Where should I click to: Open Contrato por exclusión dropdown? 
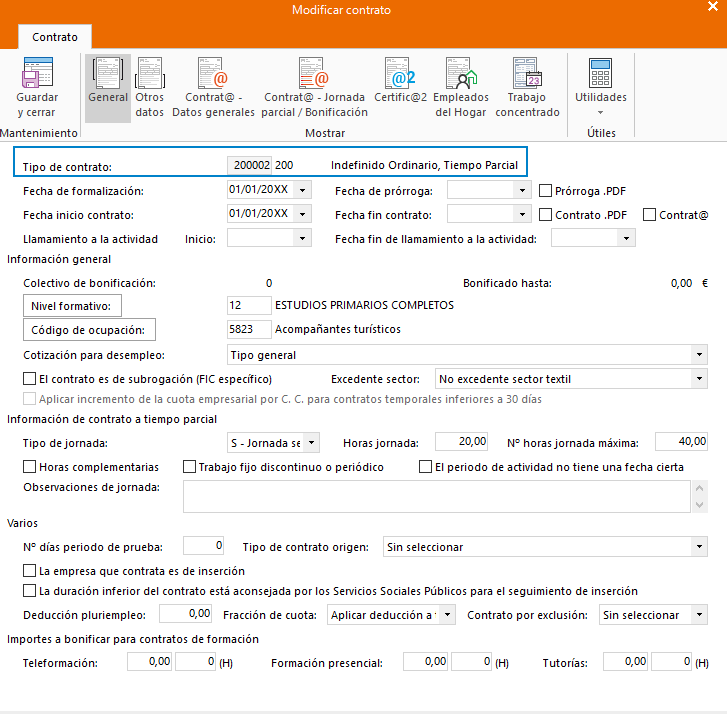(x=699, y=615)
